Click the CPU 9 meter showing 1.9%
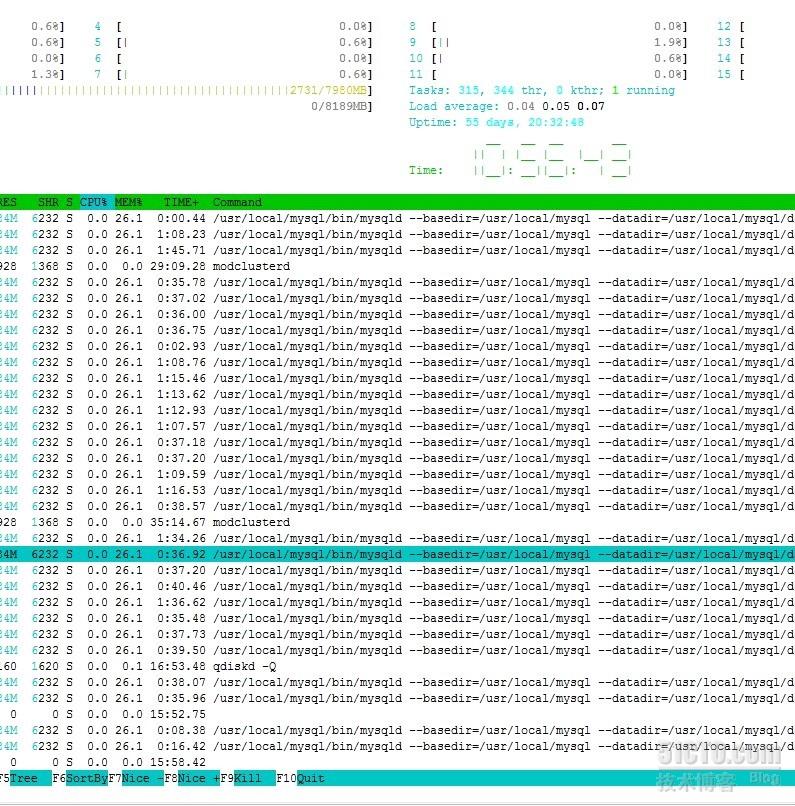The width and height of the screenshot is (795, 806). pyautogui.click(x=550, y=42)
